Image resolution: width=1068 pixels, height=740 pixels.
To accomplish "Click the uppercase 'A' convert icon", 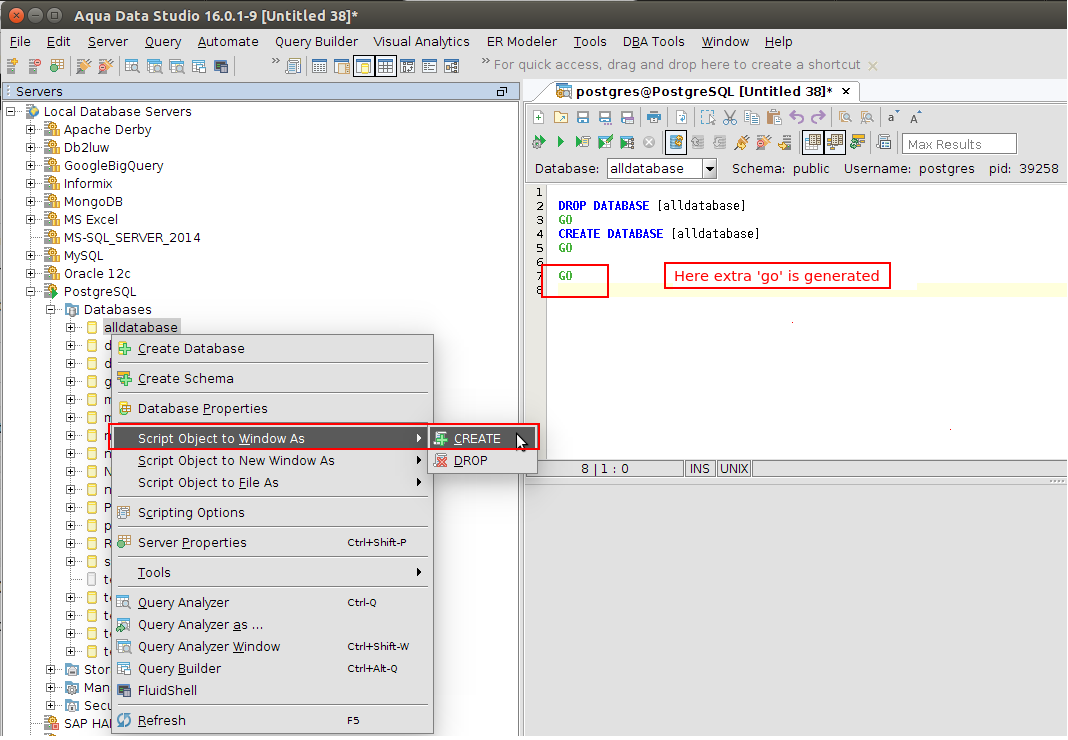I will (915, 117).
